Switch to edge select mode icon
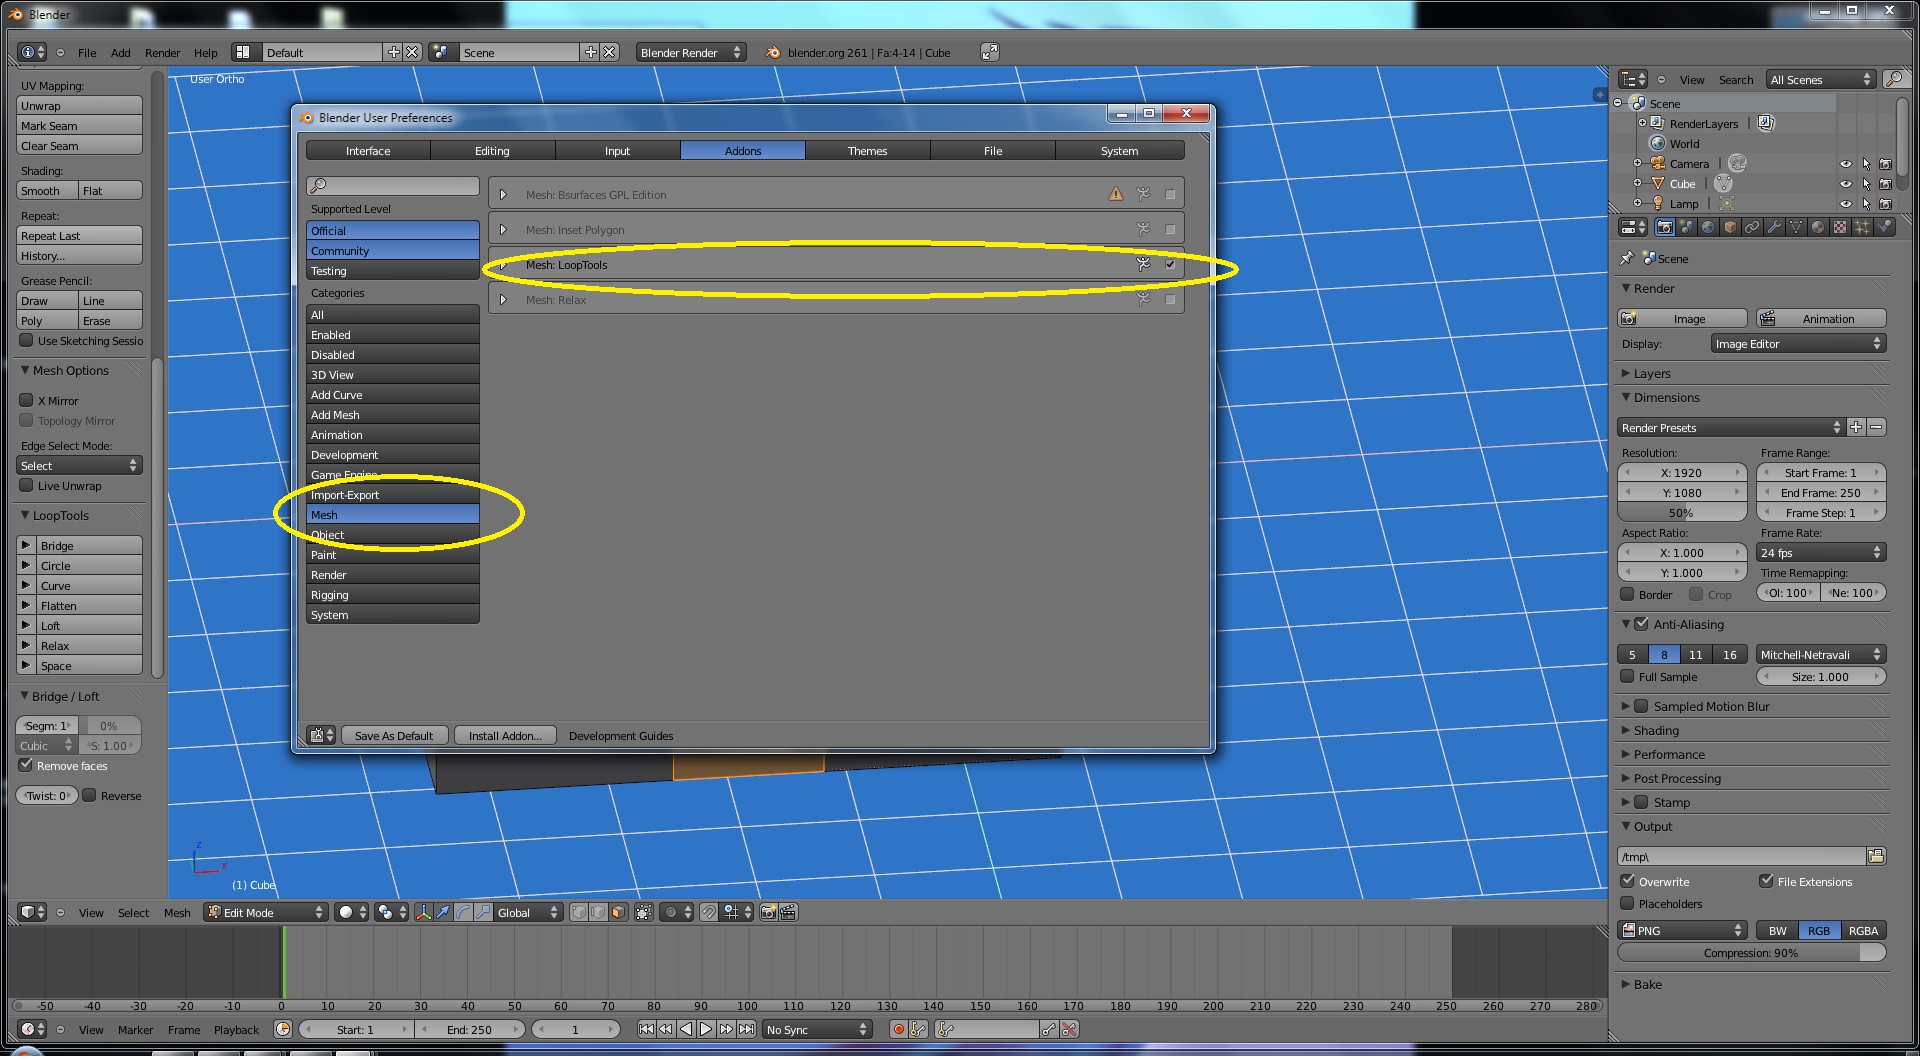This screenshot has height=1060, width=1924. [x=599, y=914]
